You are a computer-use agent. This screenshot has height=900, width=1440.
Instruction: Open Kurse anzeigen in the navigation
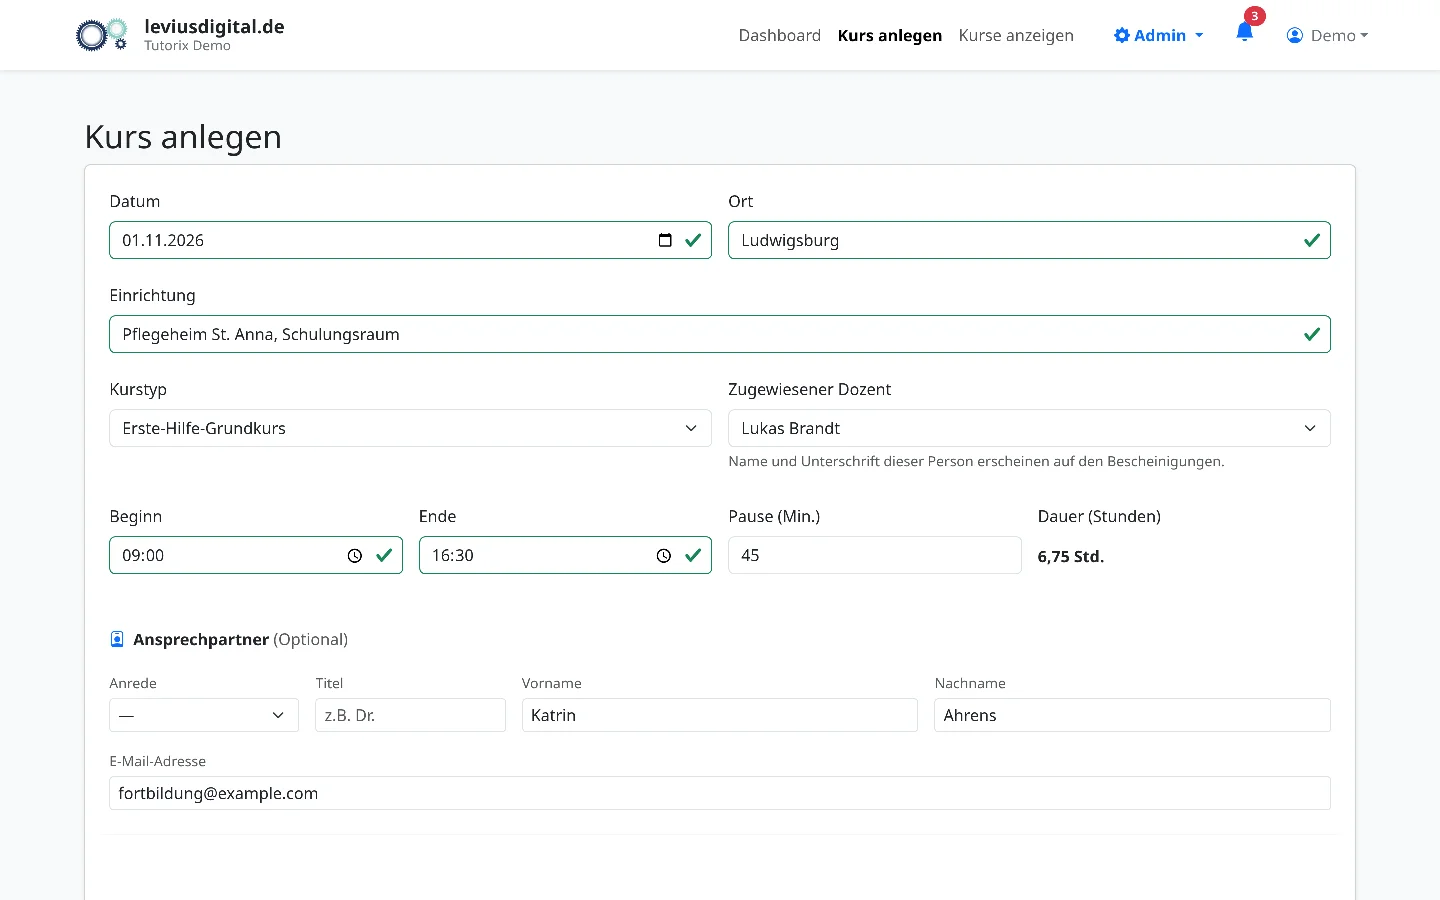(x=1016, y=35)
